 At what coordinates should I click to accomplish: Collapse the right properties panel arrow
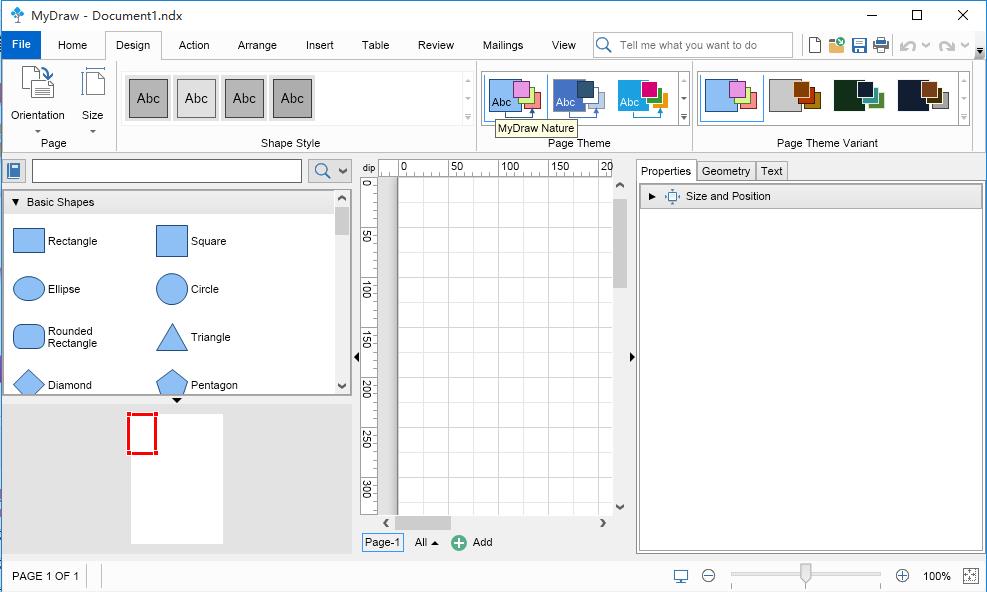(x=632, y=357)
